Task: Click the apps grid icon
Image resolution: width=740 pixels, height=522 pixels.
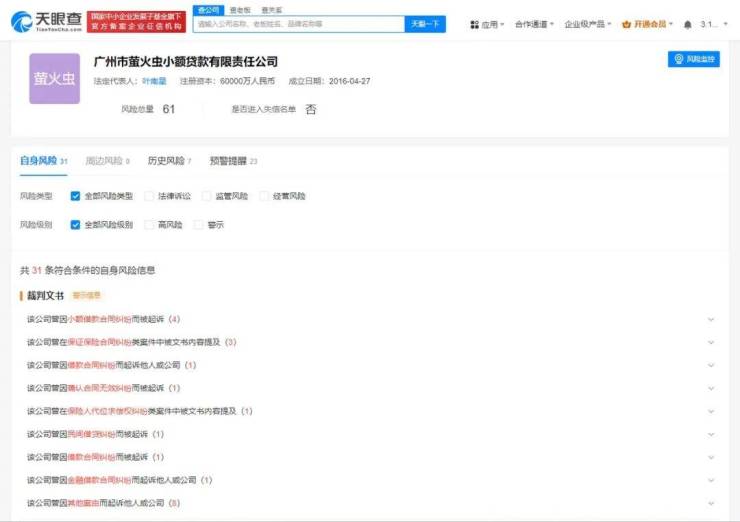Action: tap(474, 25)
